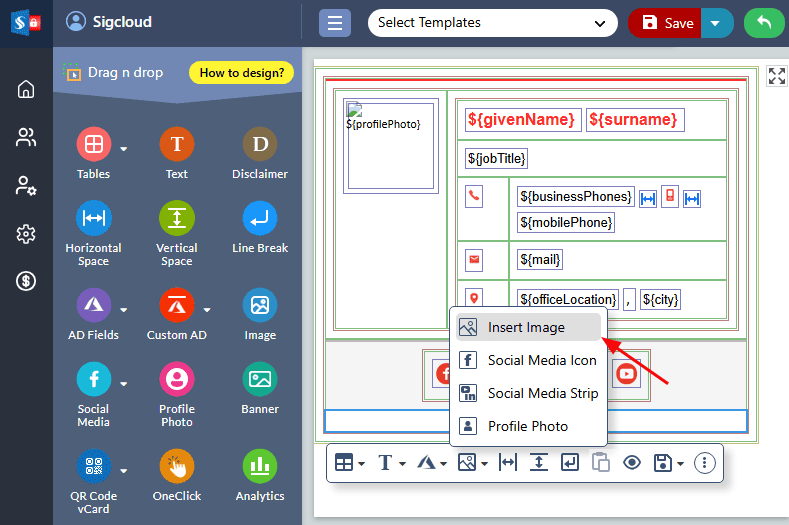The width and height of the screenshot is (789, 525).
Task: Open the Users page in left navigation
Action: coord(26,137)
